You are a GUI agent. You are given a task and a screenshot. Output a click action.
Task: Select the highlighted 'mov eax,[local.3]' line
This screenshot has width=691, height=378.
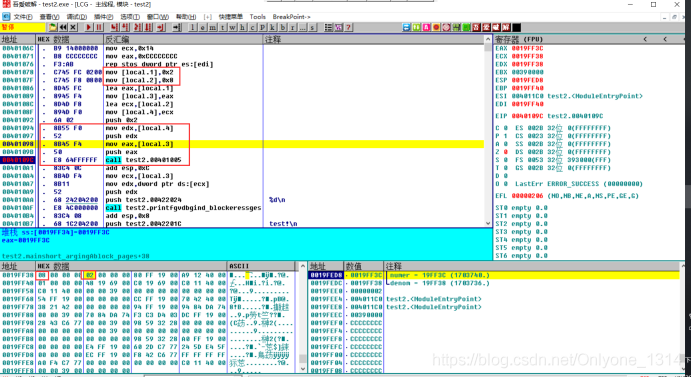pos(241,144)
